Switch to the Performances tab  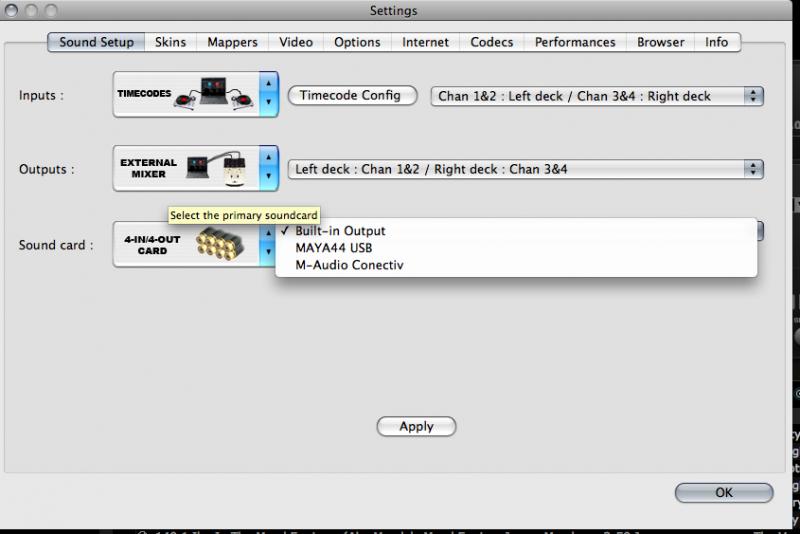(x=575, y=42)
